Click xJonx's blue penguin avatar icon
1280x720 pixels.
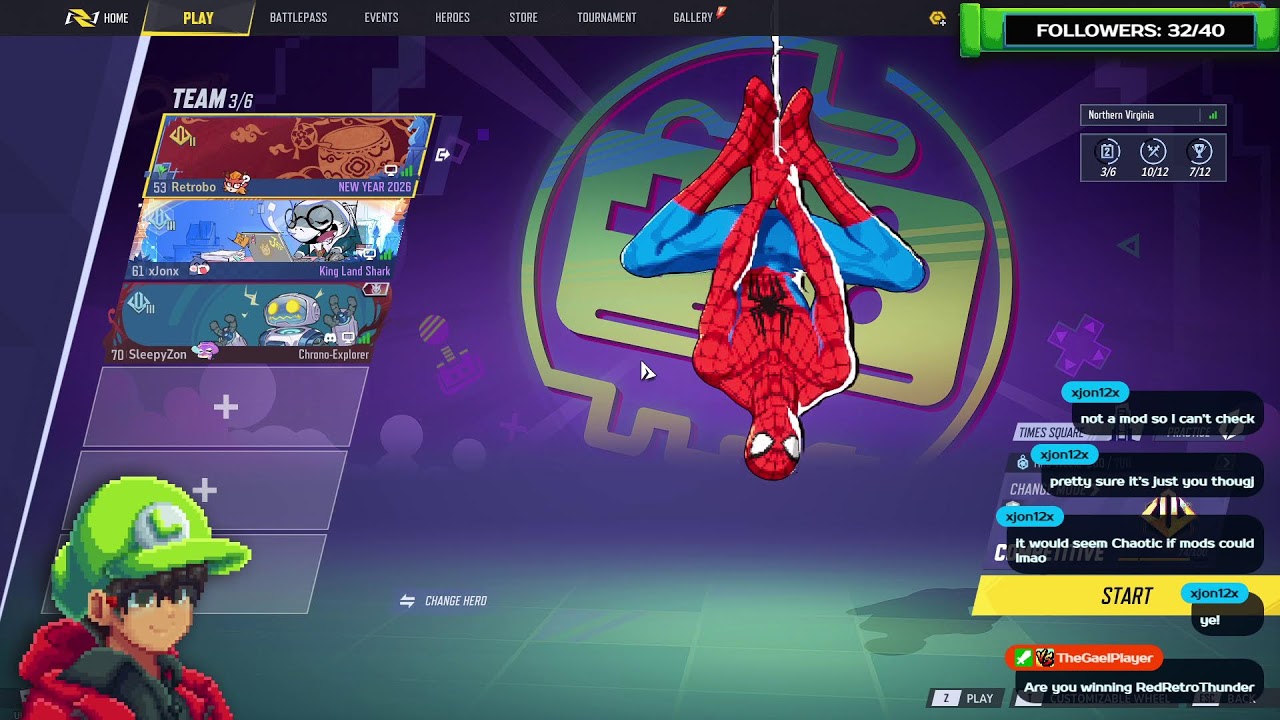tap(199, 269)
